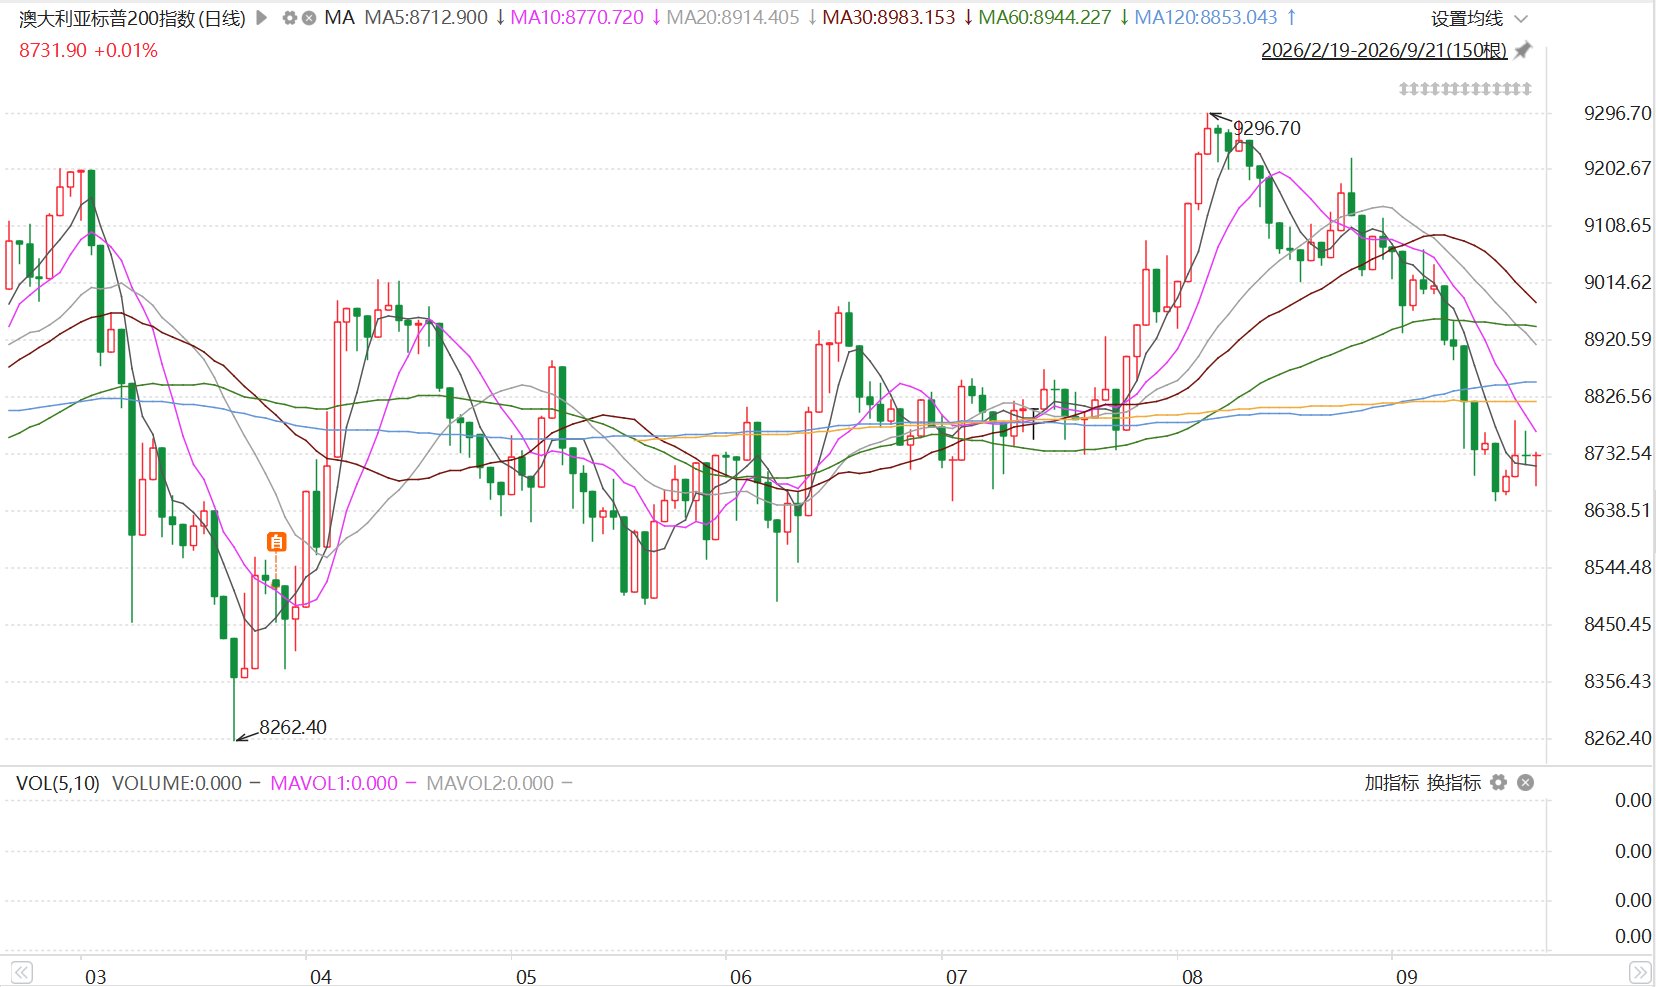Pin the date range with the pushpin icon
This screenshot has width=1656, height=987.
click(x=1523, y=50)
